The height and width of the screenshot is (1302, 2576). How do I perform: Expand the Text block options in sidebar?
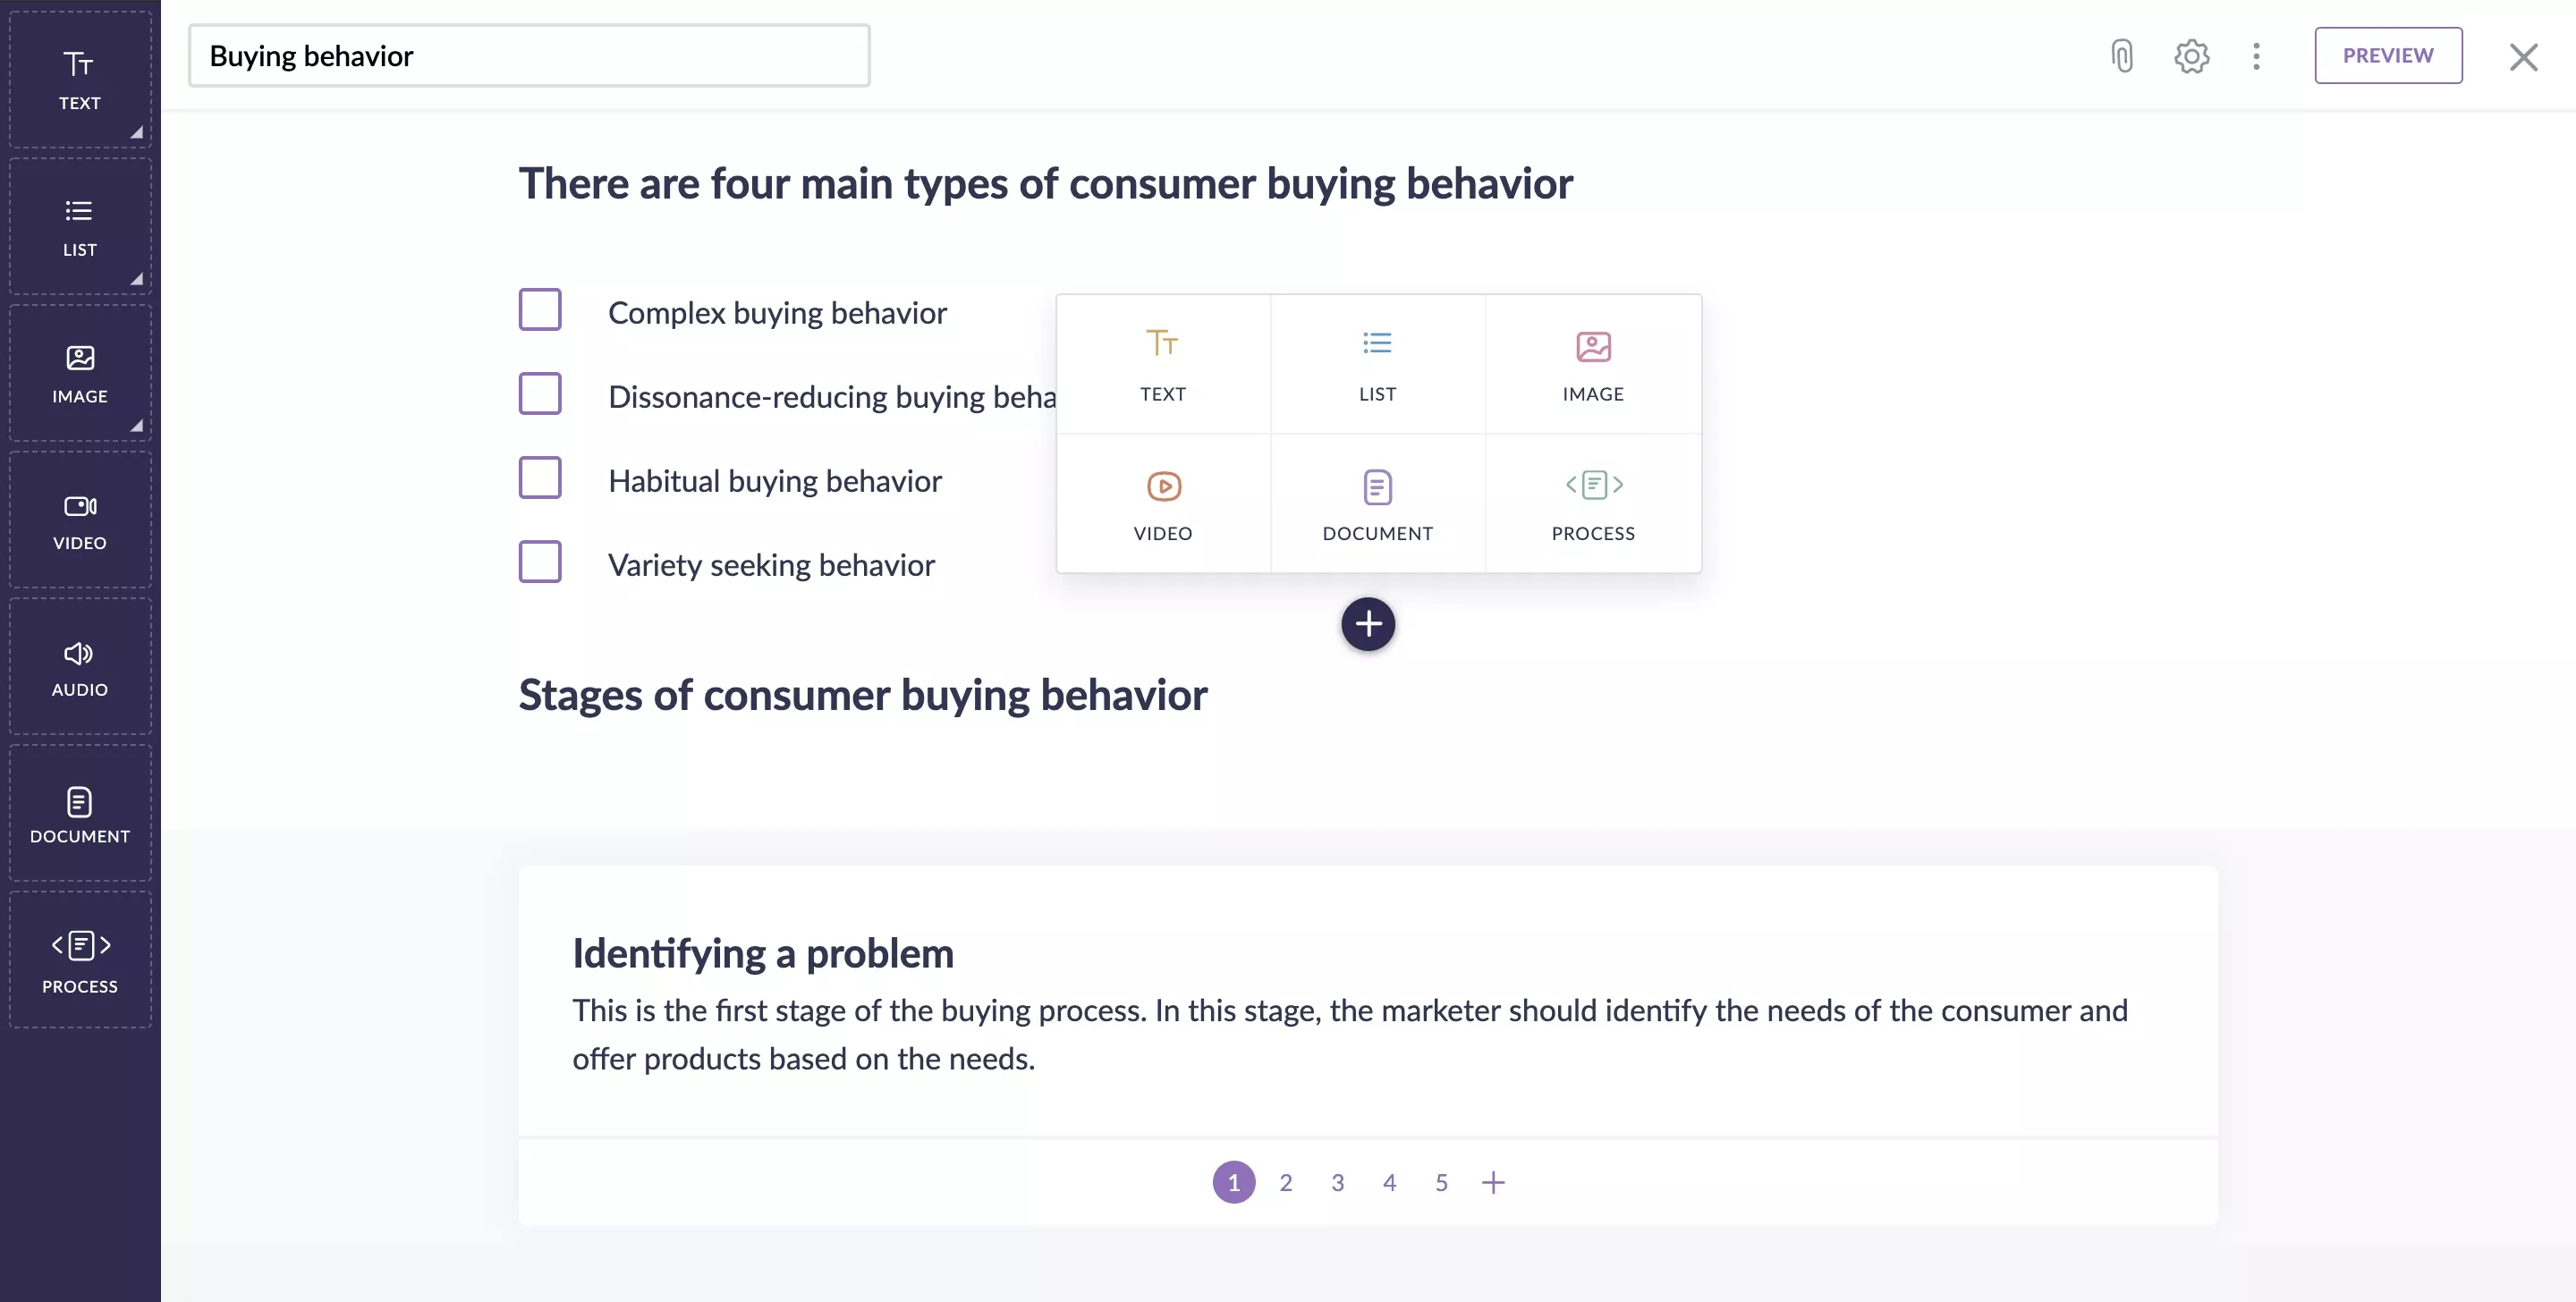[x=136, y=132]
